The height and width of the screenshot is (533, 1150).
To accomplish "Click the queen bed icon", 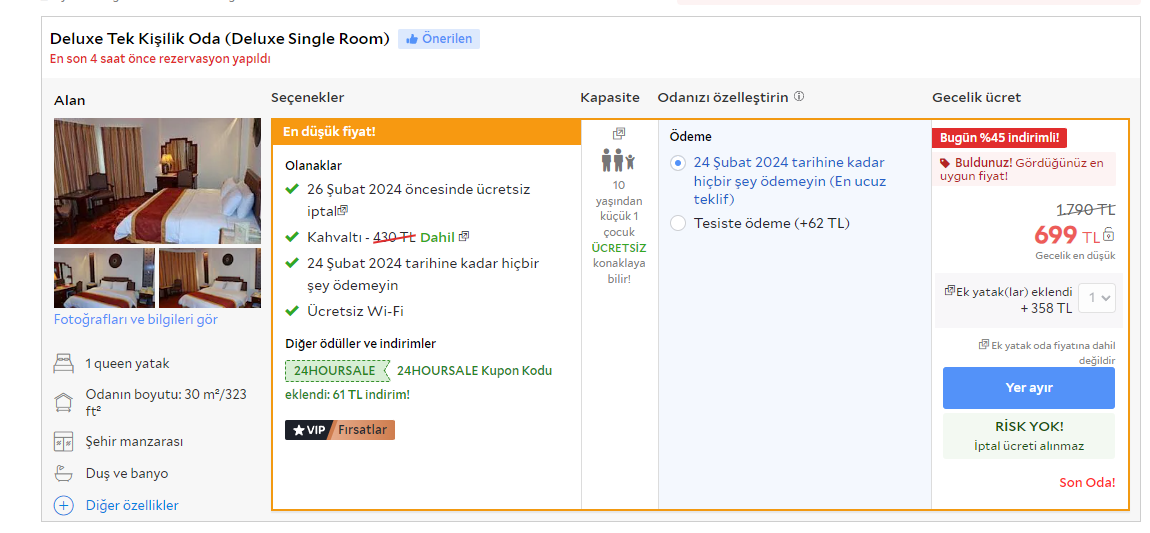I will 64,364.
